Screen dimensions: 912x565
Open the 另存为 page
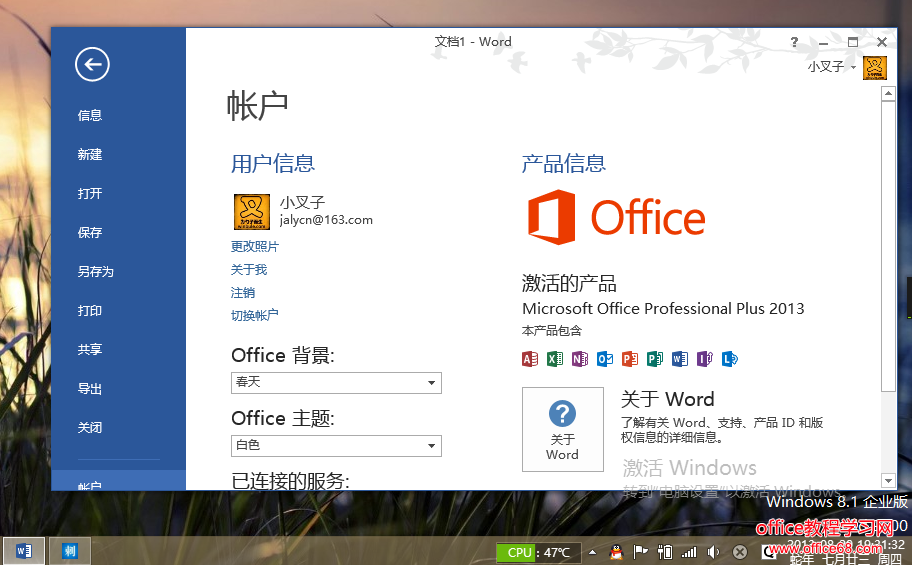(x=96, y=271)
